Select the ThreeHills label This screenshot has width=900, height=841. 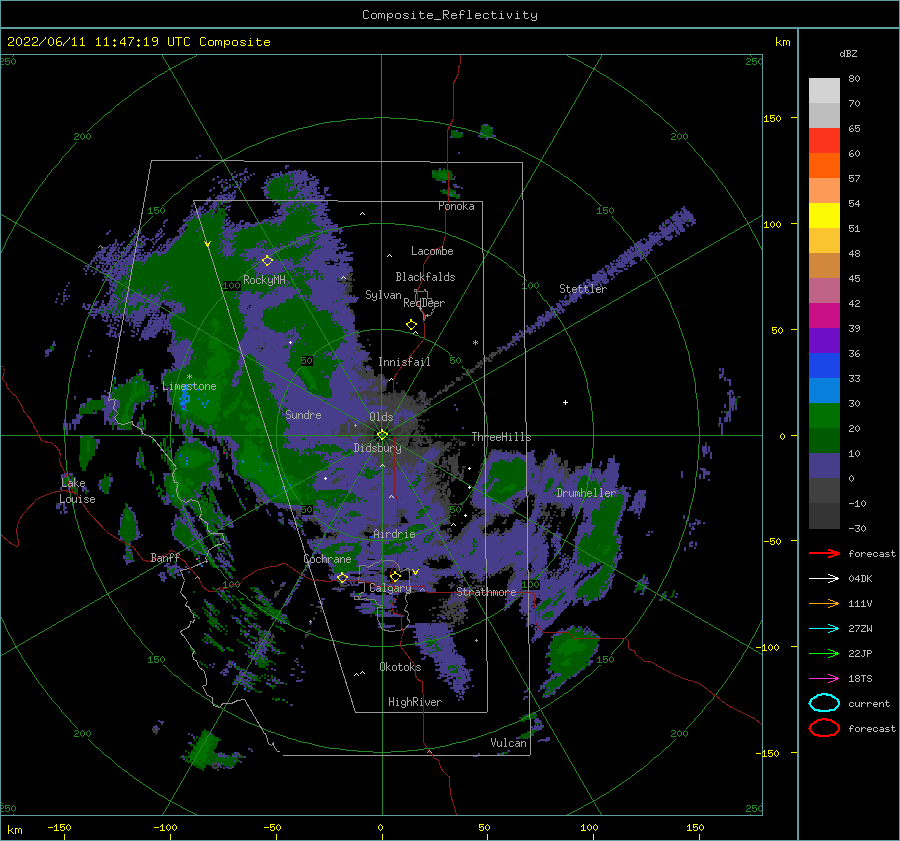[502, 437]
